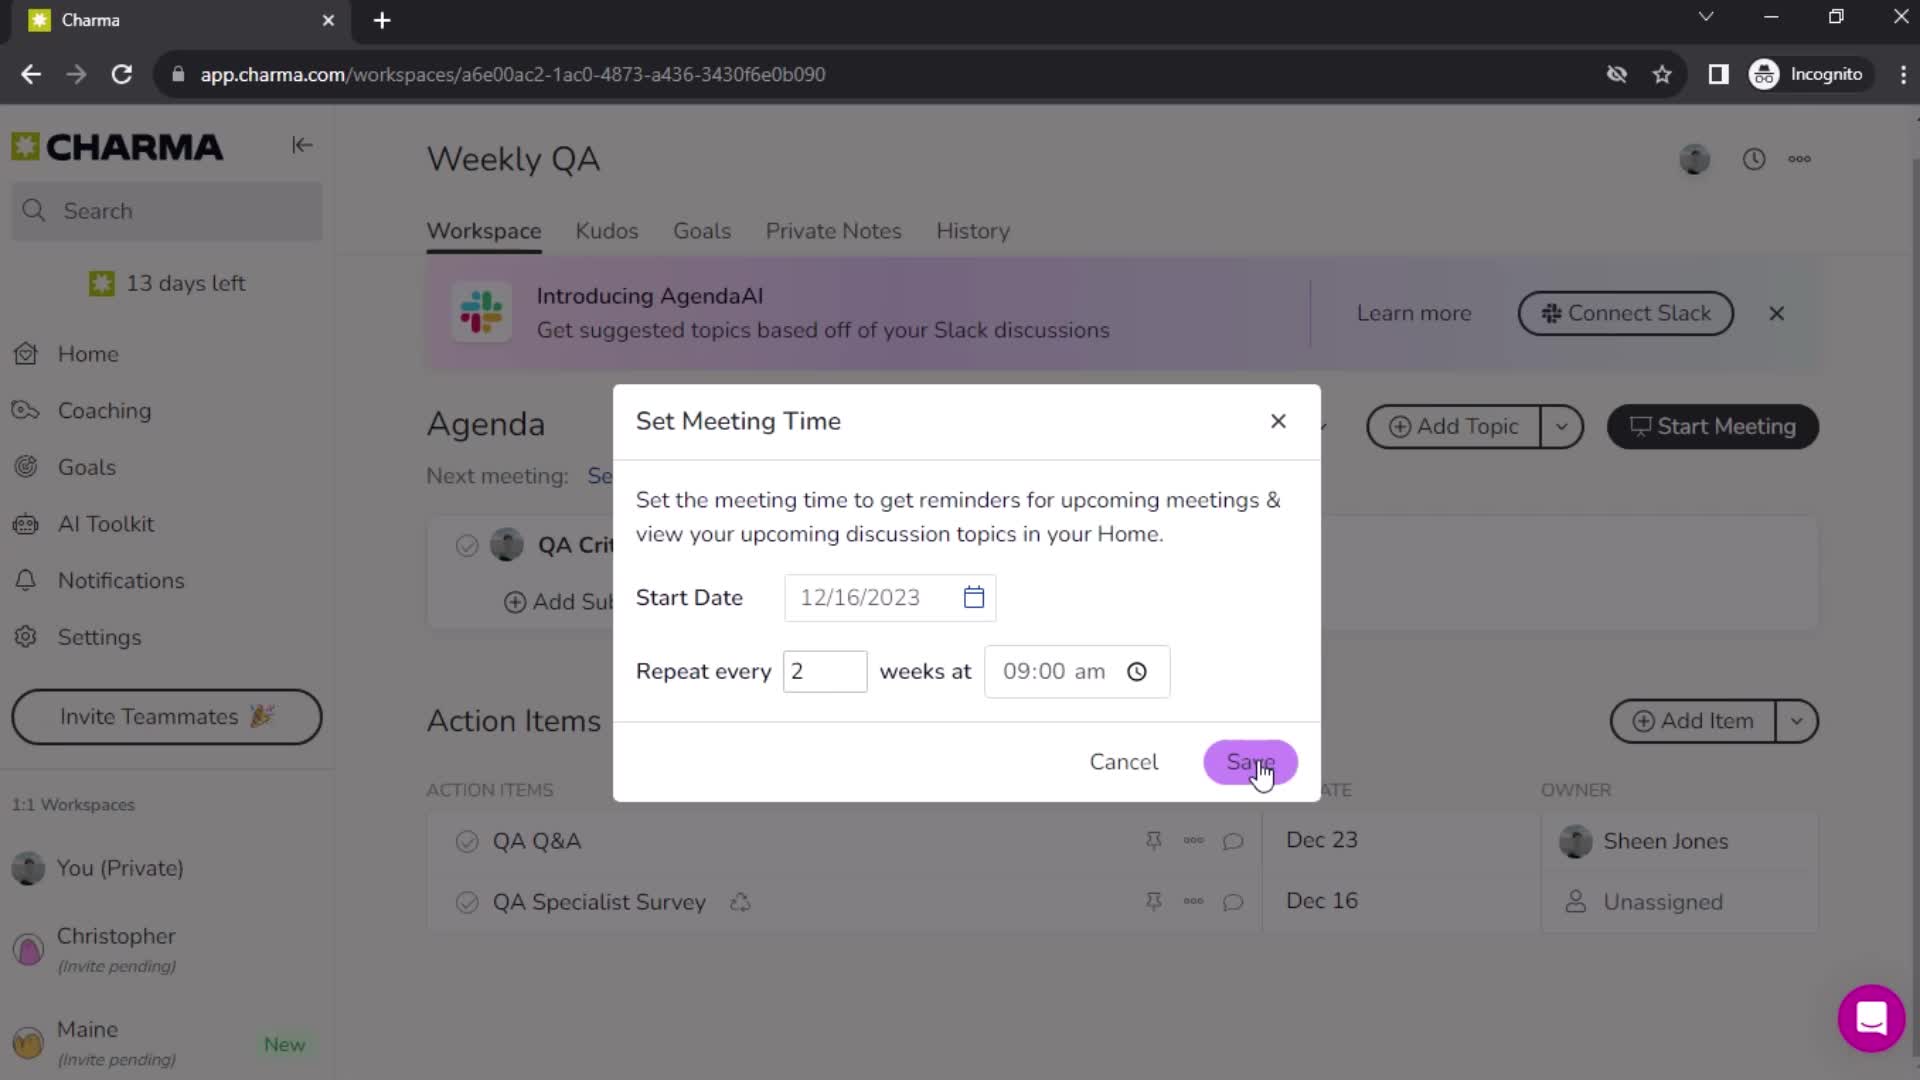This screenshot has height=1080, width=1920.
Task: Click the clock icon next to meeting time
Action: (1139, 673)
